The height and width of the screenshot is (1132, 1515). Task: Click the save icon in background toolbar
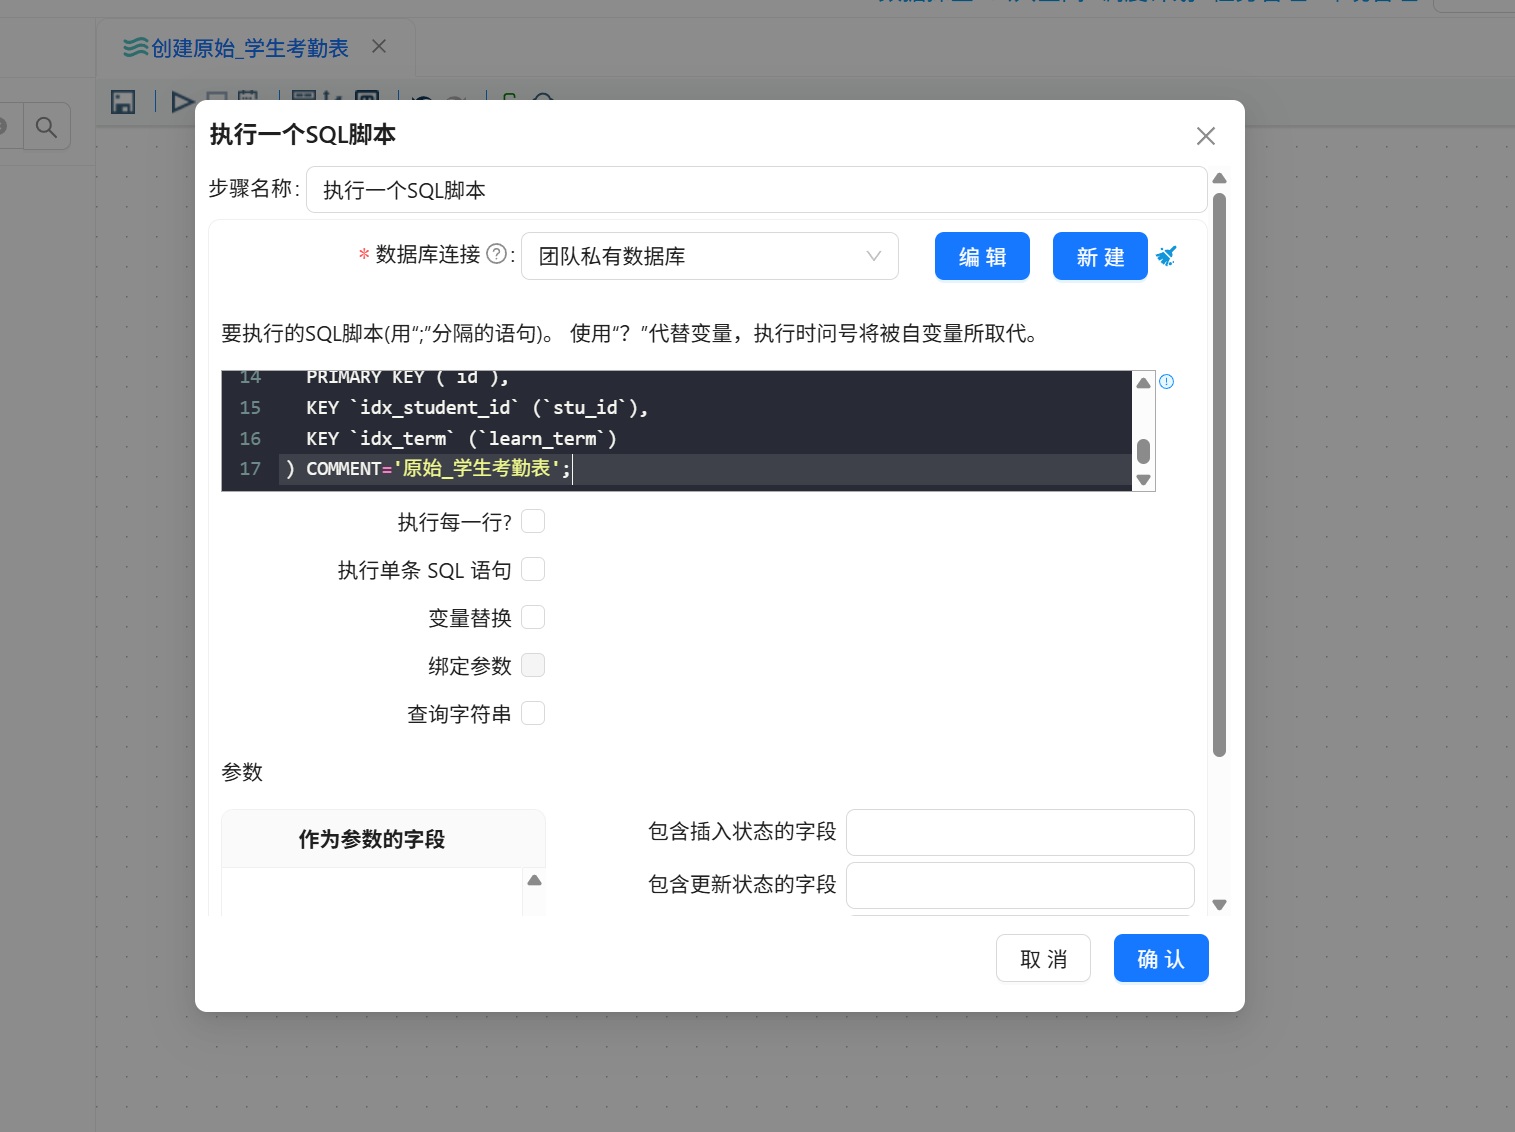123,102
